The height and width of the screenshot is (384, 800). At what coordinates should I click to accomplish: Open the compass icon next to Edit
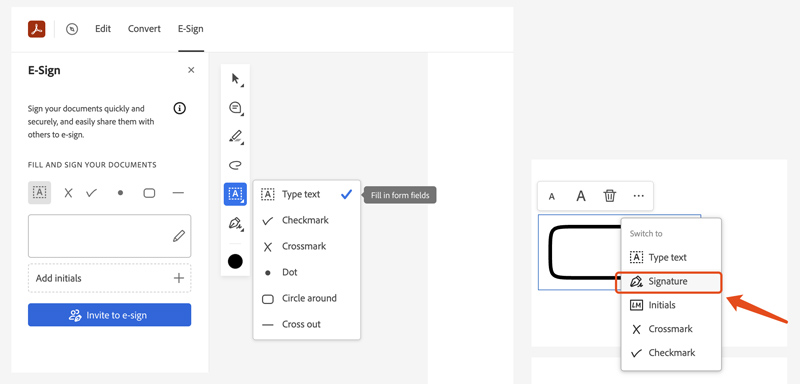pyautogui.click(x=72, y=29)
